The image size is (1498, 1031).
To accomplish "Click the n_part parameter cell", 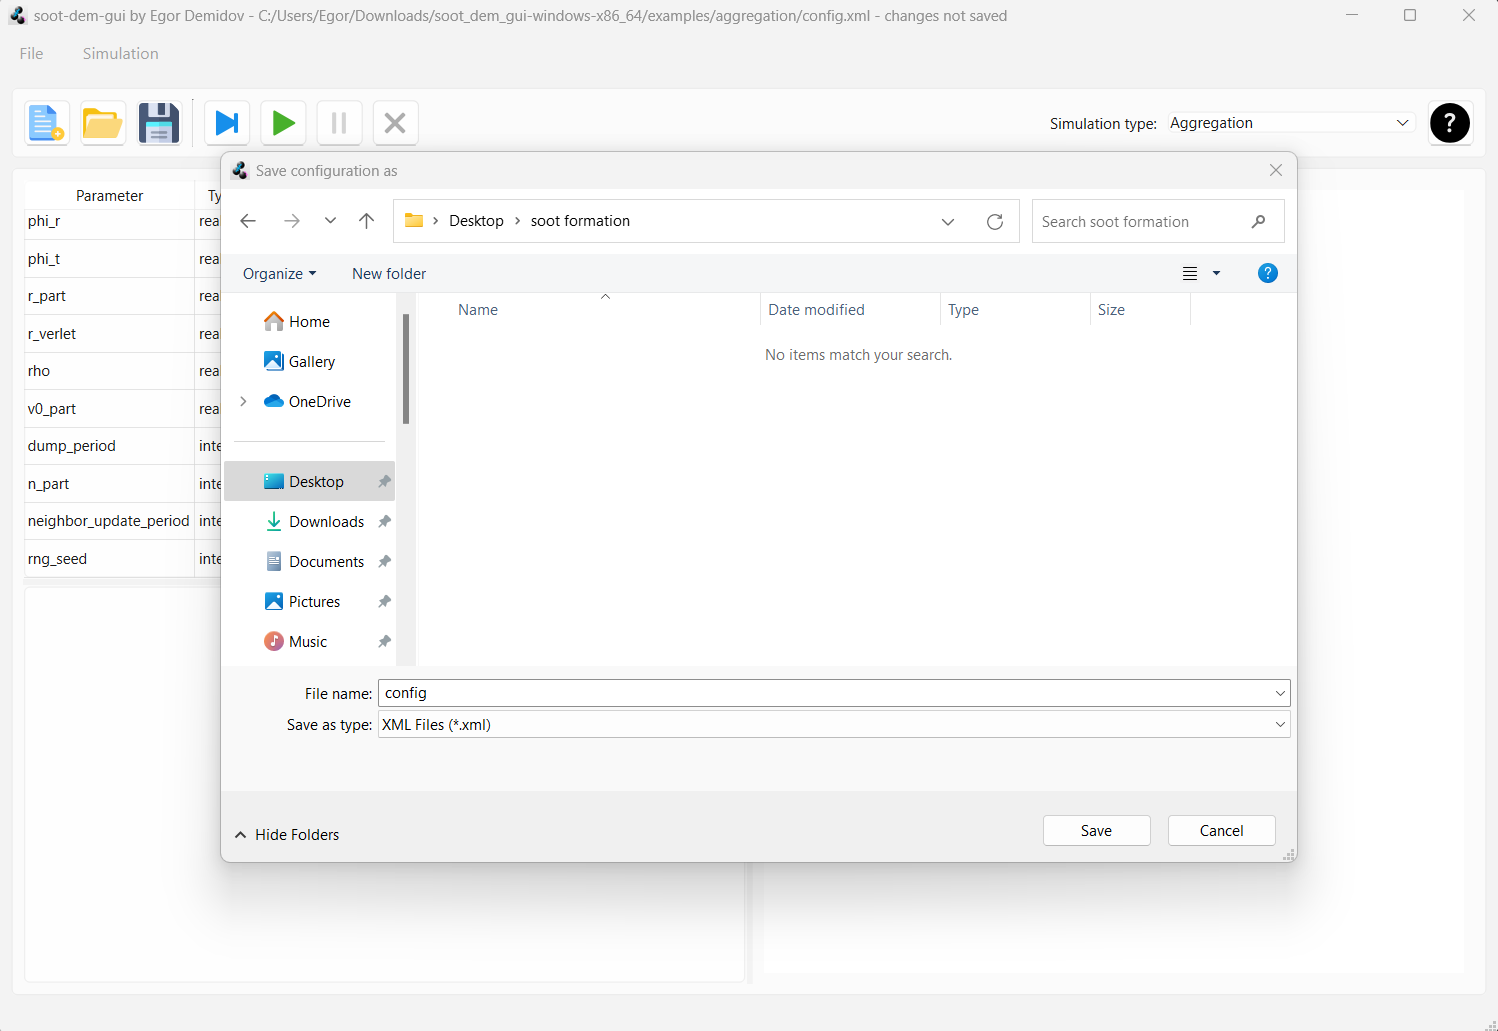I will (109, 484).
